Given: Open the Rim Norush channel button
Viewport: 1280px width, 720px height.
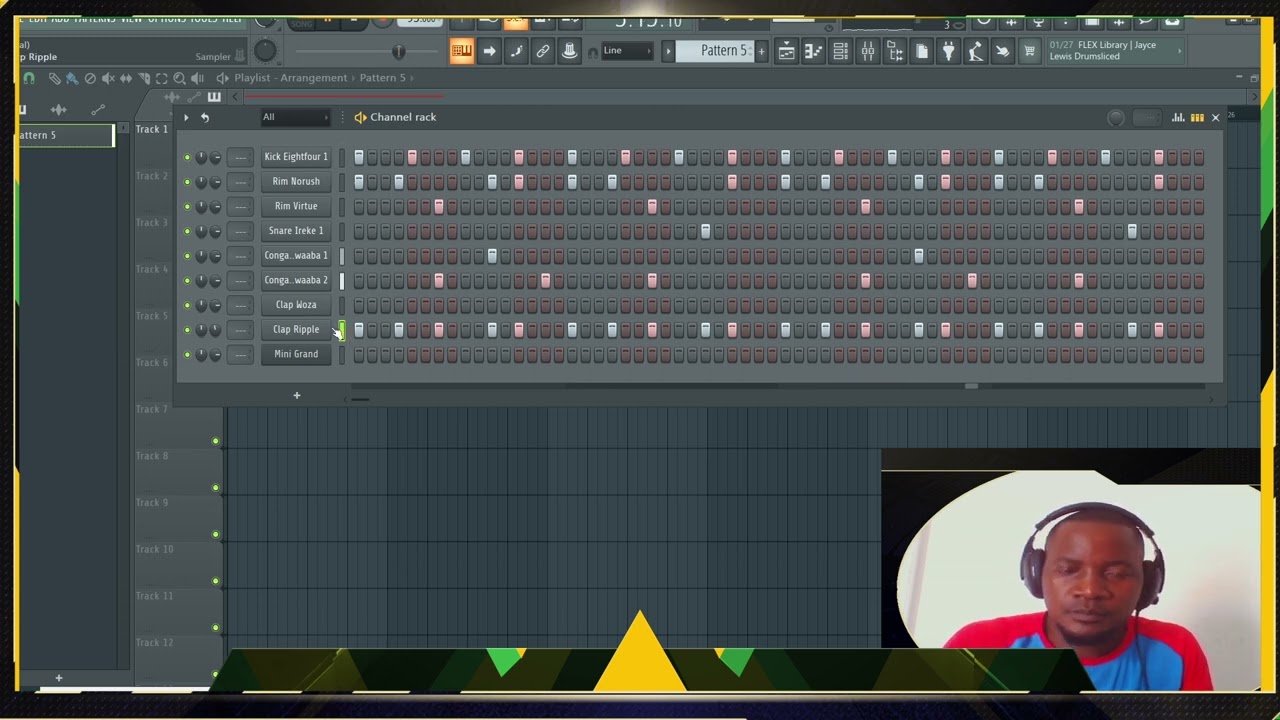Looking at the screenshot, I should pyautogui.click(x=296, y=182).
